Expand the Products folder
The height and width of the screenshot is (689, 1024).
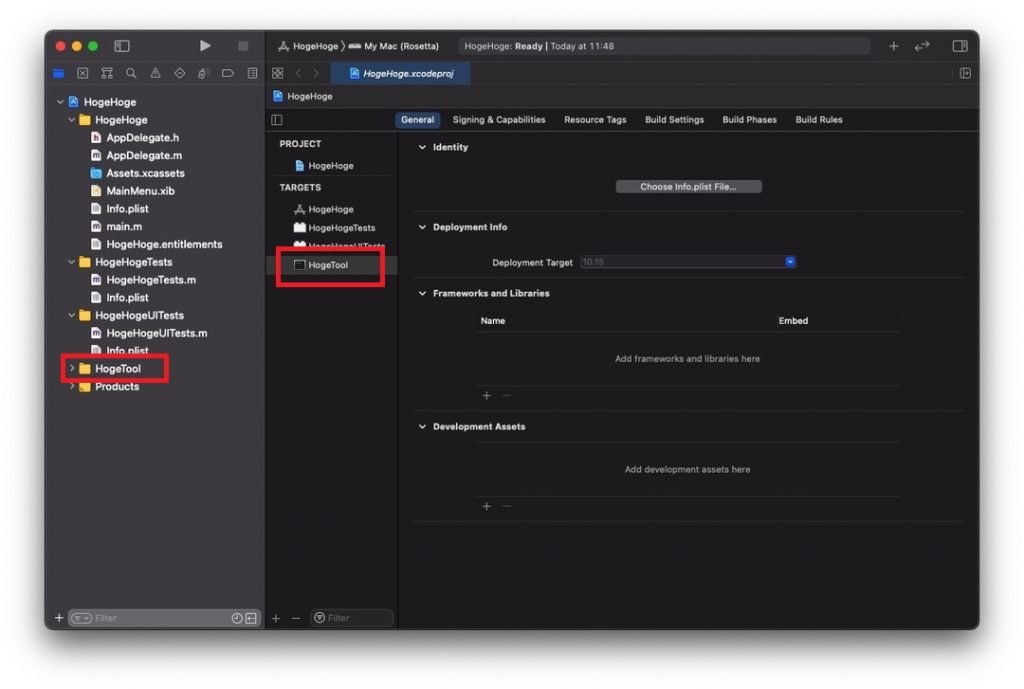72,387
